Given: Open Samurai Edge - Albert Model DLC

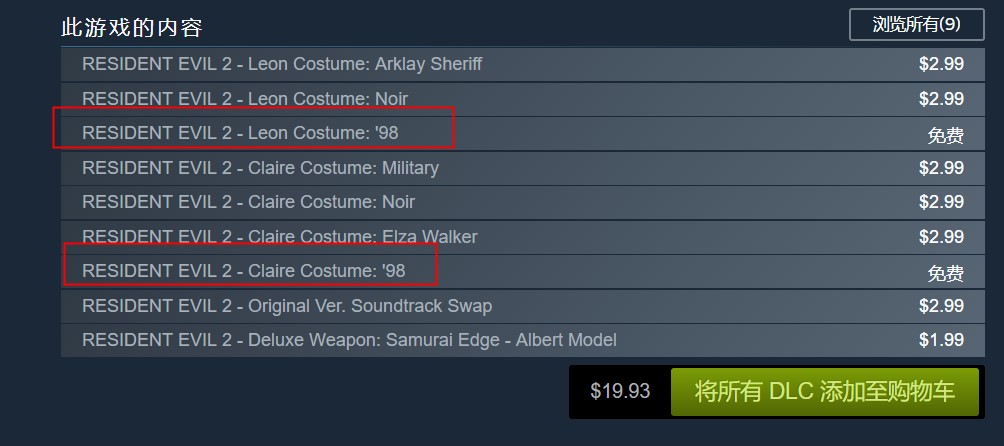Looking at the screenshot, I should click(x=522, y=340).
